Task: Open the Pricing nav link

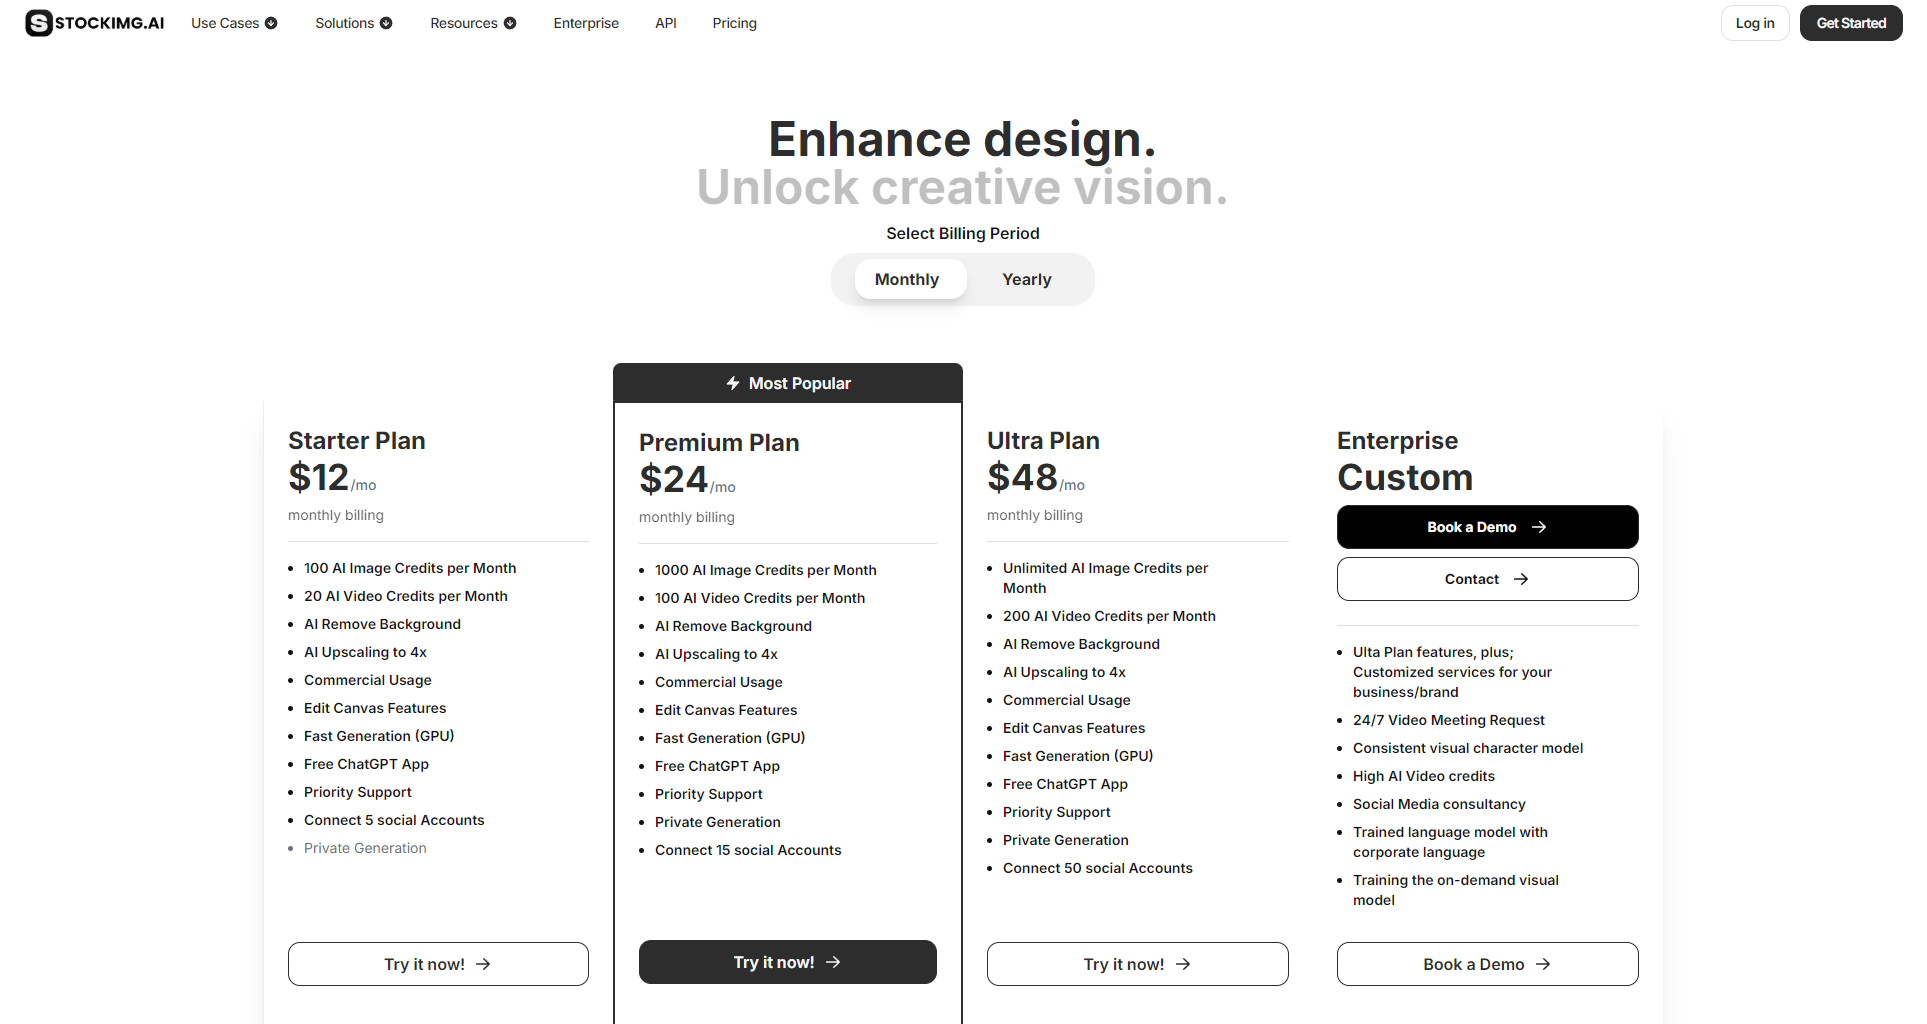Action: [734, 23]
